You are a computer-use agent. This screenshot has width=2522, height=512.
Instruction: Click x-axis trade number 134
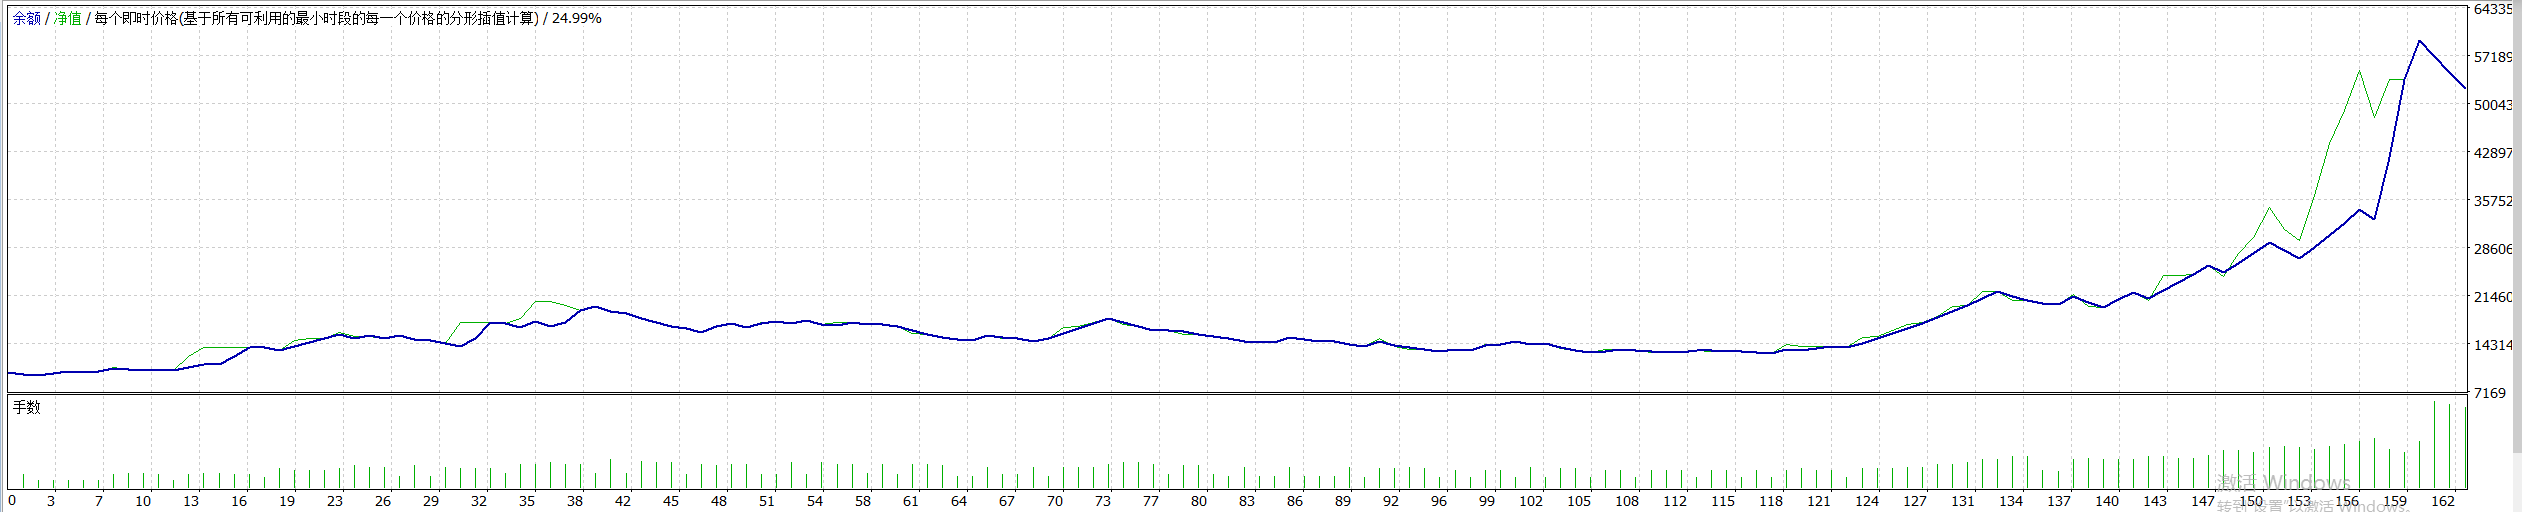tap(2011, 501)
